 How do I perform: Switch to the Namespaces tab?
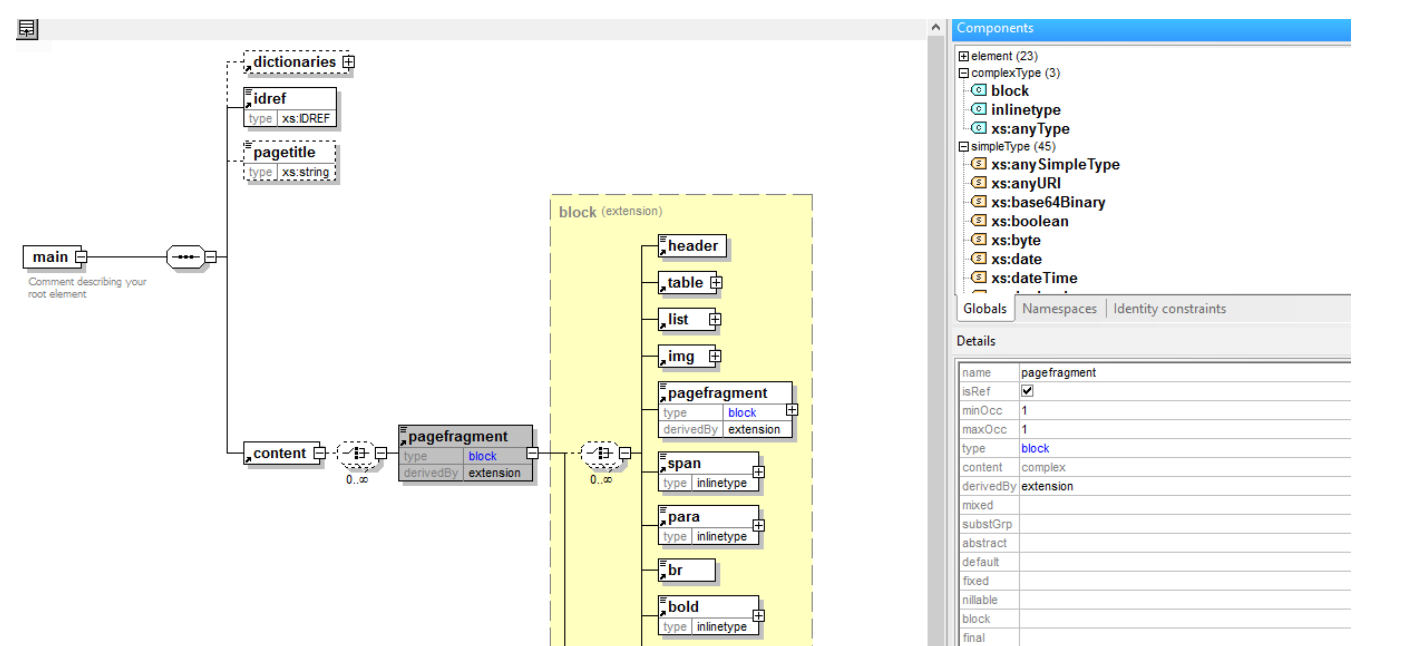click(1059, 309)
